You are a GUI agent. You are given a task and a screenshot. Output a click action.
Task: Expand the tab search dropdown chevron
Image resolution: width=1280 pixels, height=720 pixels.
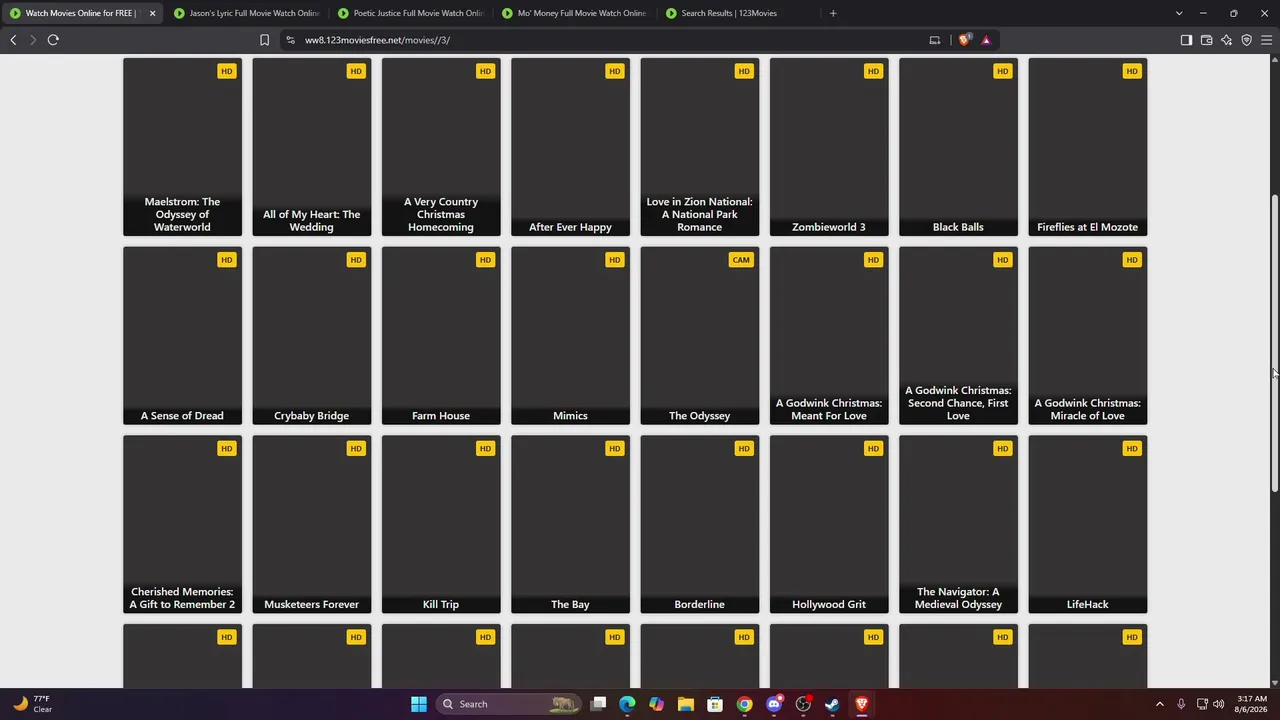tap(1179, 13)
